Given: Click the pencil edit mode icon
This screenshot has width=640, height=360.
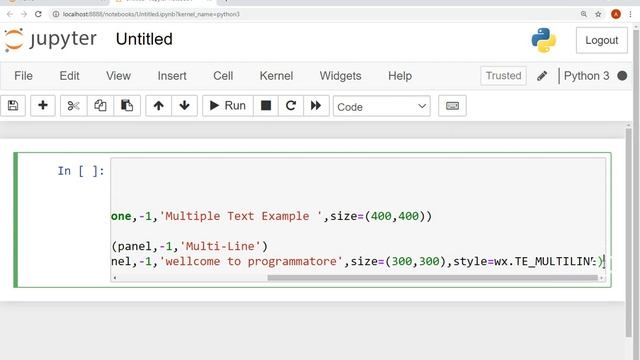Looking at the screenshot, I should tap(542, 76).
